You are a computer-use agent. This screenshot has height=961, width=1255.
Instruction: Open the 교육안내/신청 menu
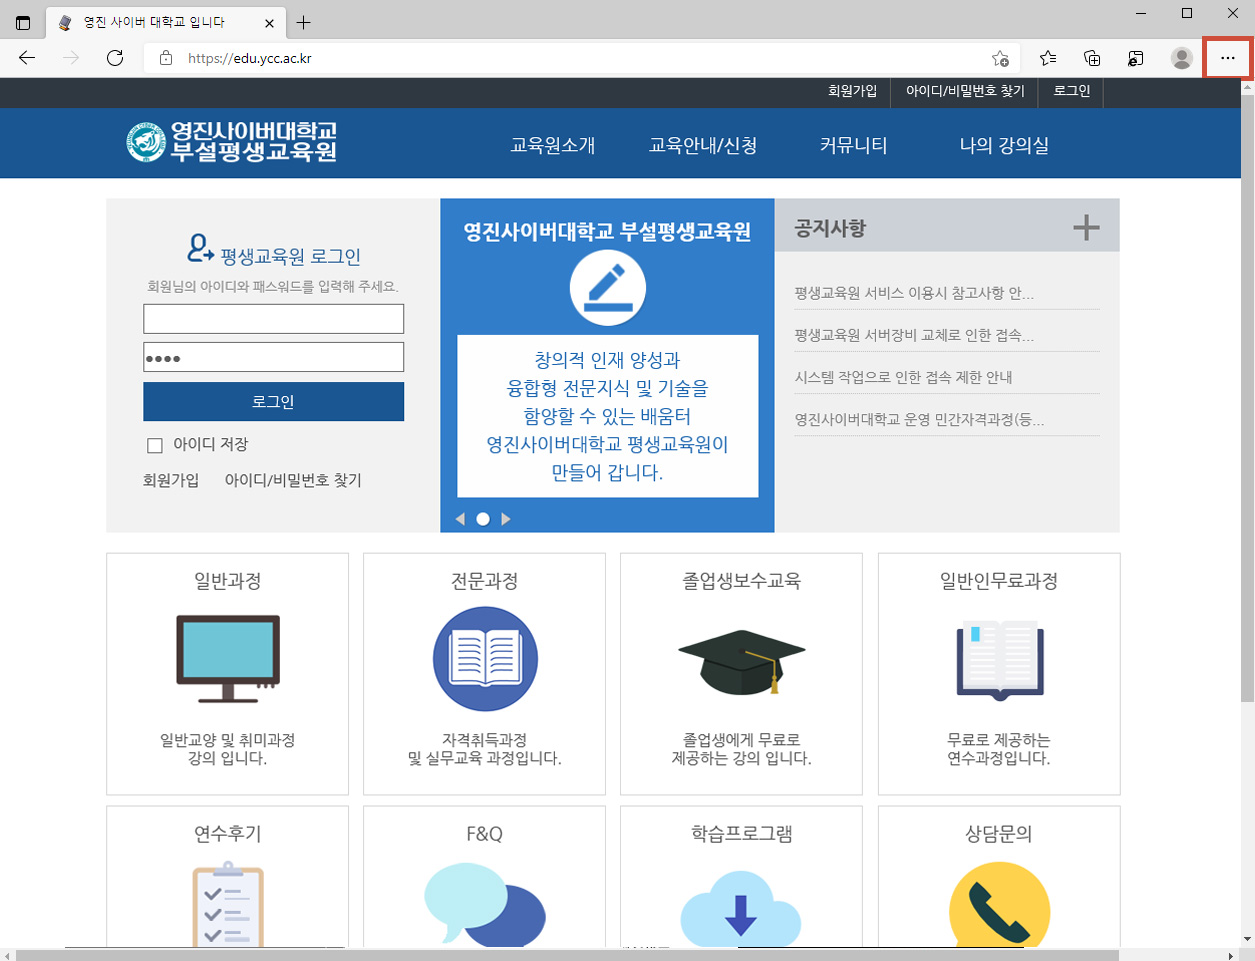(x=702, y=145)
